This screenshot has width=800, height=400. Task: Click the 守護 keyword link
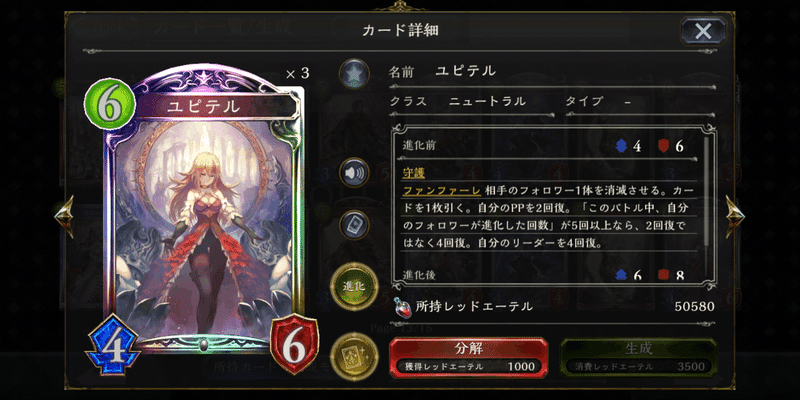tap(414, 173)
